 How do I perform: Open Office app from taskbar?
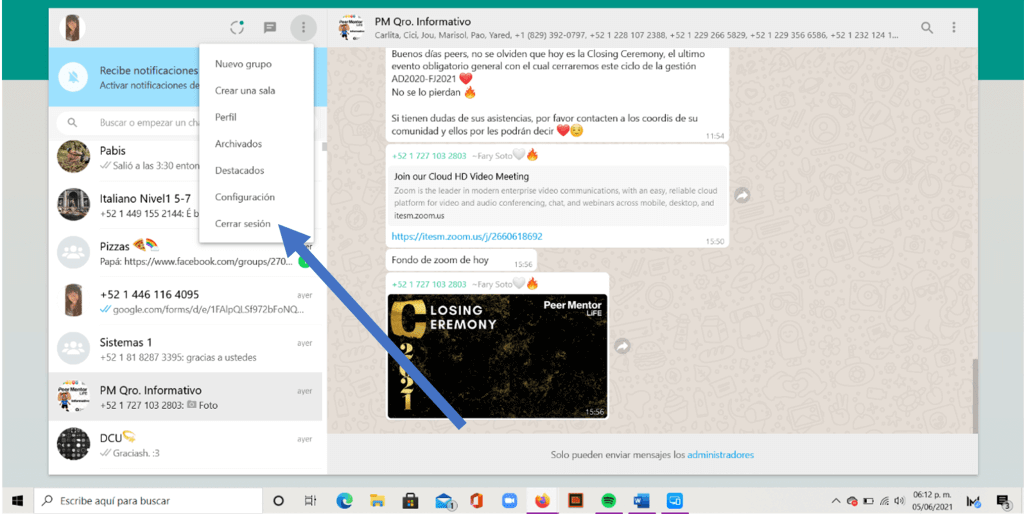pyautogui.click(x=476, y=501)
